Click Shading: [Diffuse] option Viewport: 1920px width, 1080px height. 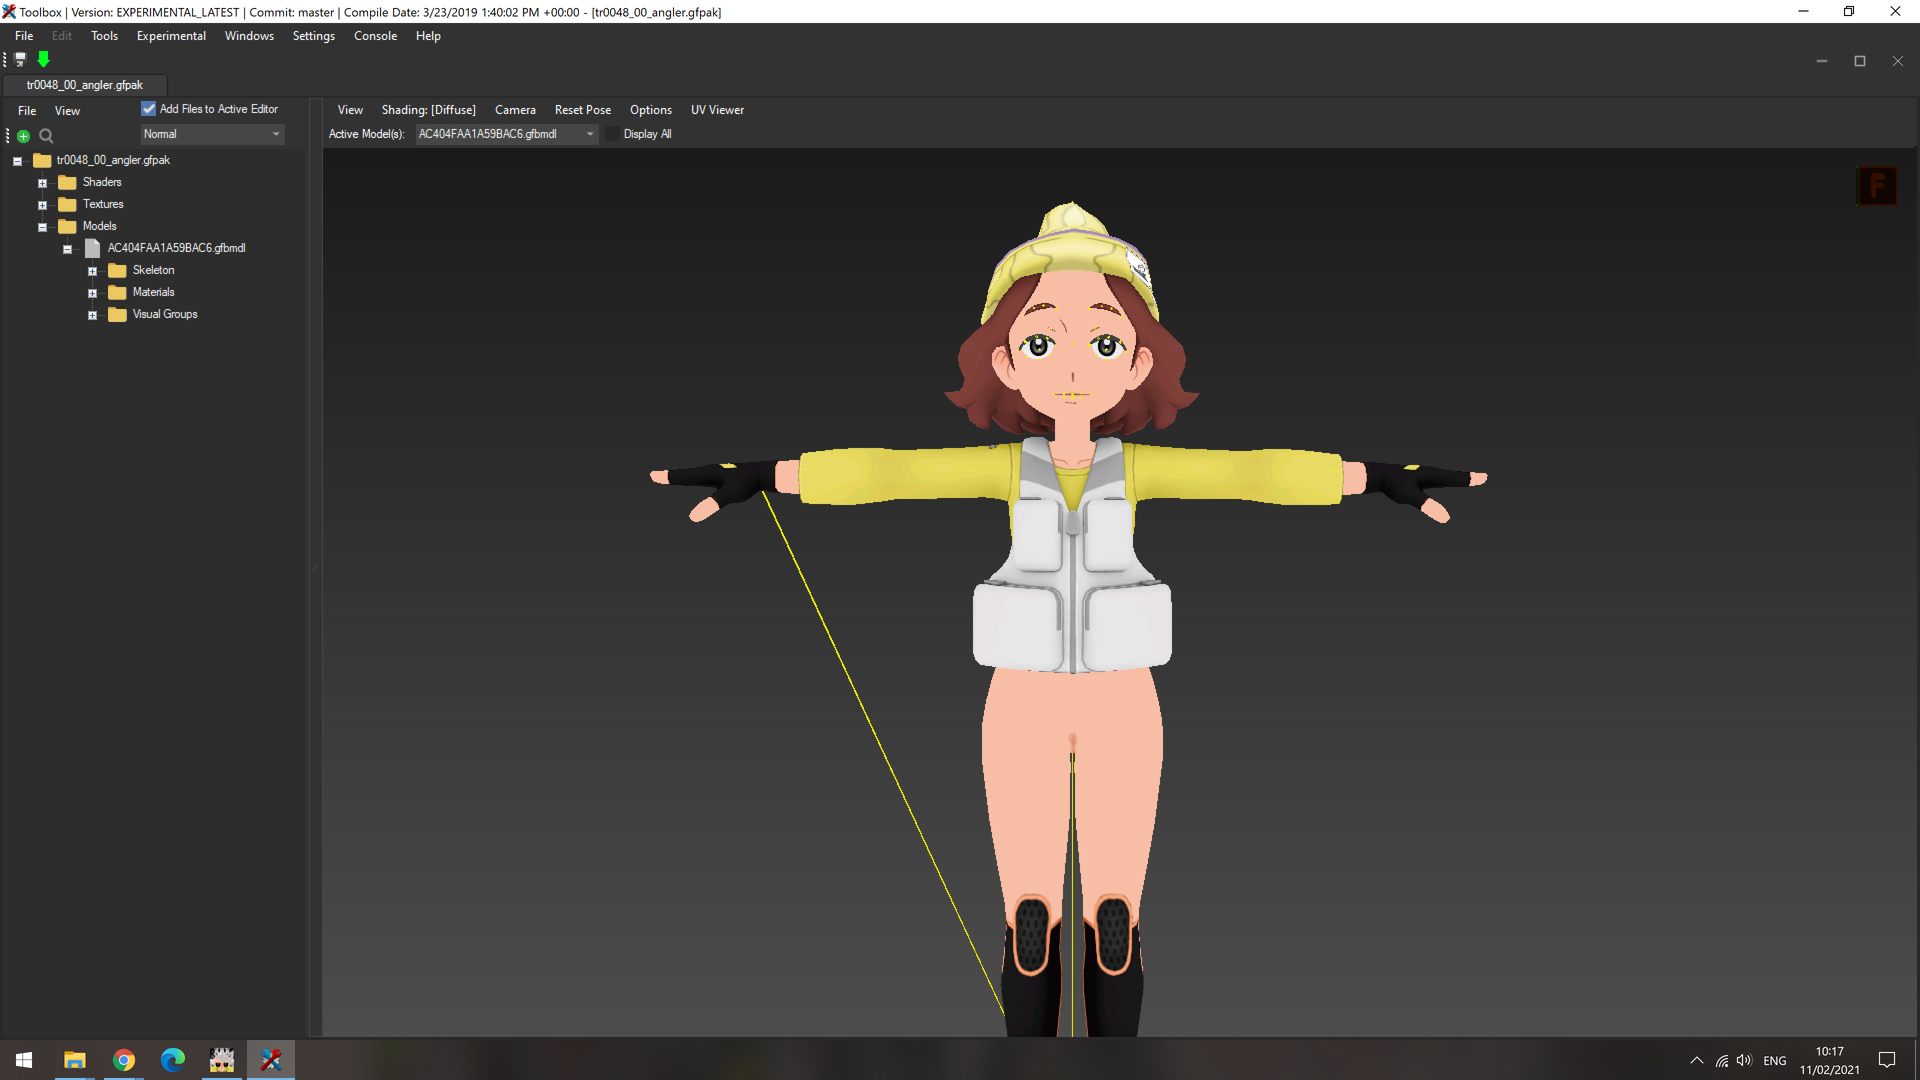[x=428, y=110]
